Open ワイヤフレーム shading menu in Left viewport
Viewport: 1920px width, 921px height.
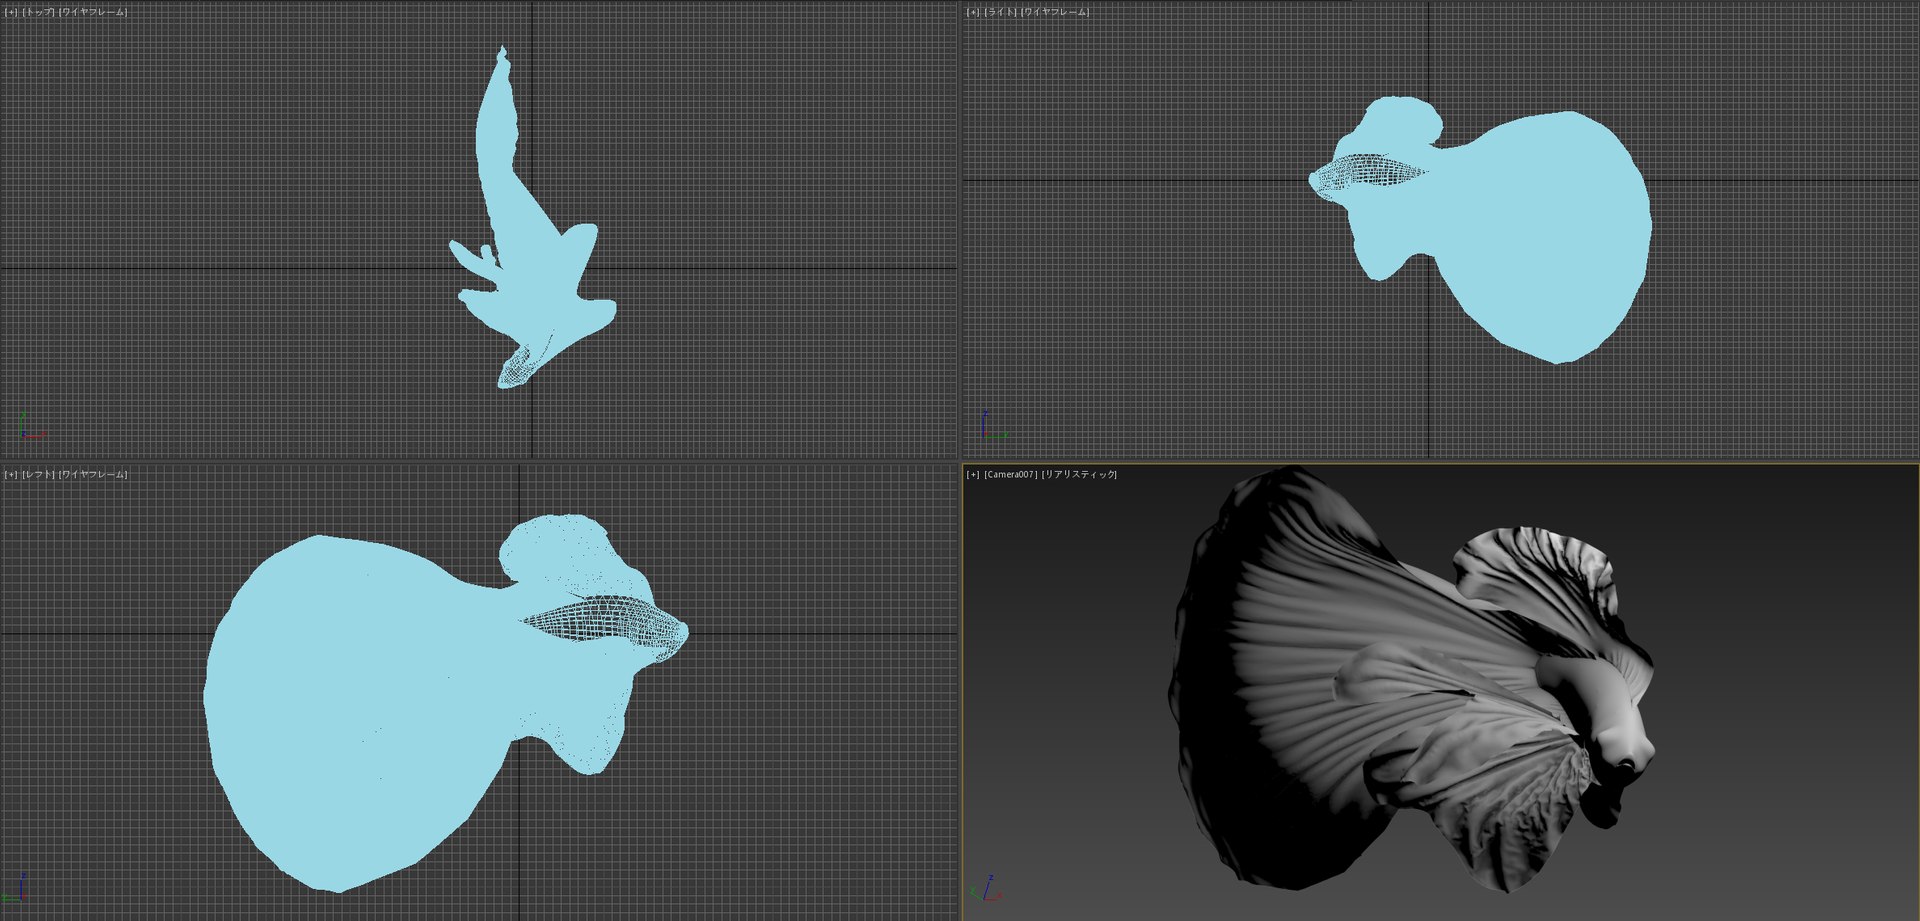pos(93,474)
